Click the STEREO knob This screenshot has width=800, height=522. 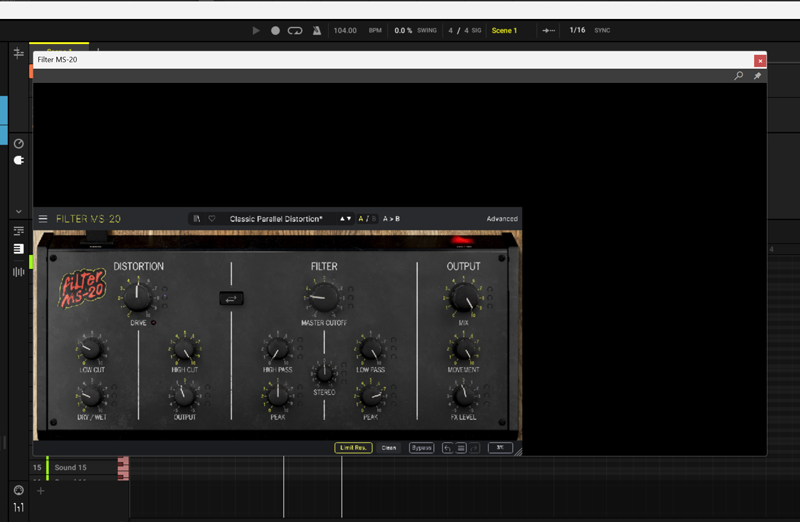[x=324, y=374]
